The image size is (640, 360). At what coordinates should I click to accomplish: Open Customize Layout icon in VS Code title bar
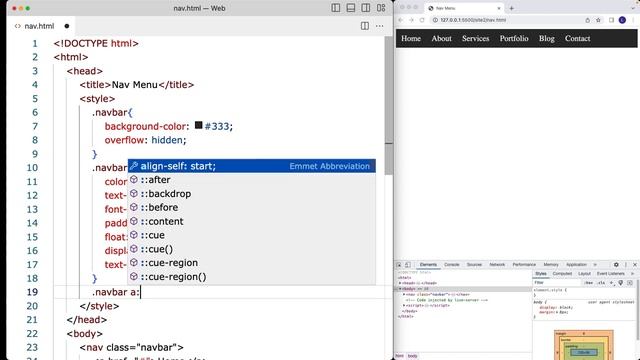tap(381, 8)
